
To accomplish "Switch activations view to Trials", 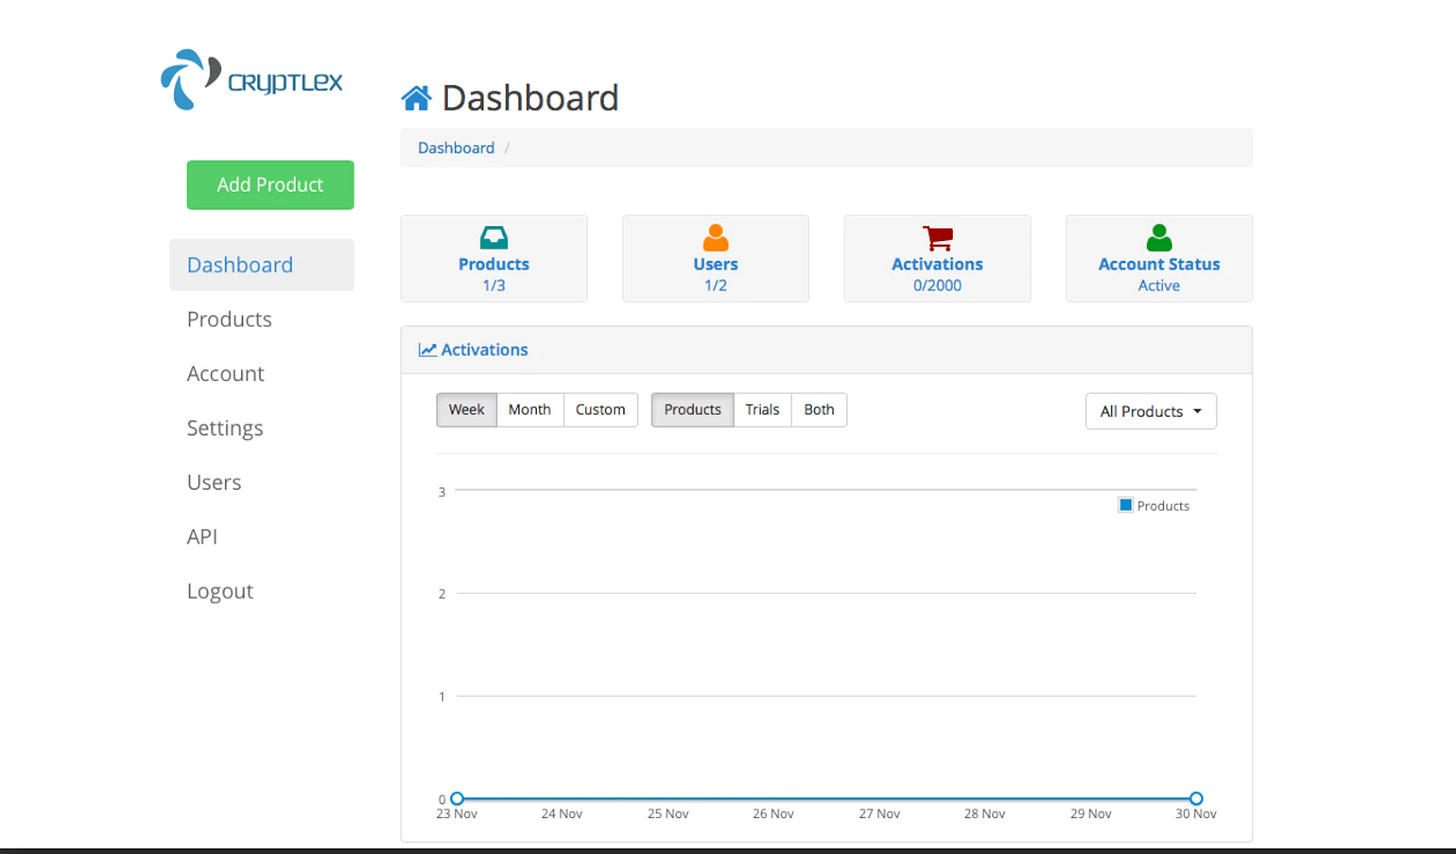I will pos(762,410).
